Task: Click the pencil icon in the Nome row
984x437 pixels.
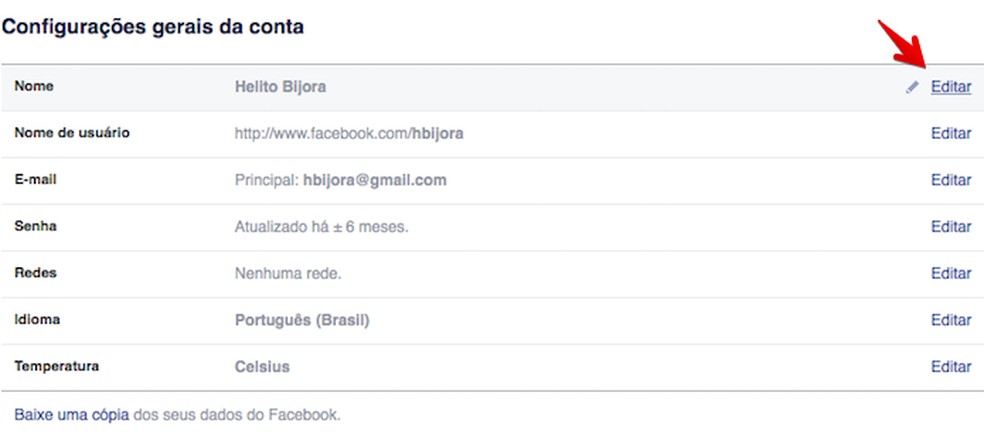Action: tap(912, 87)
